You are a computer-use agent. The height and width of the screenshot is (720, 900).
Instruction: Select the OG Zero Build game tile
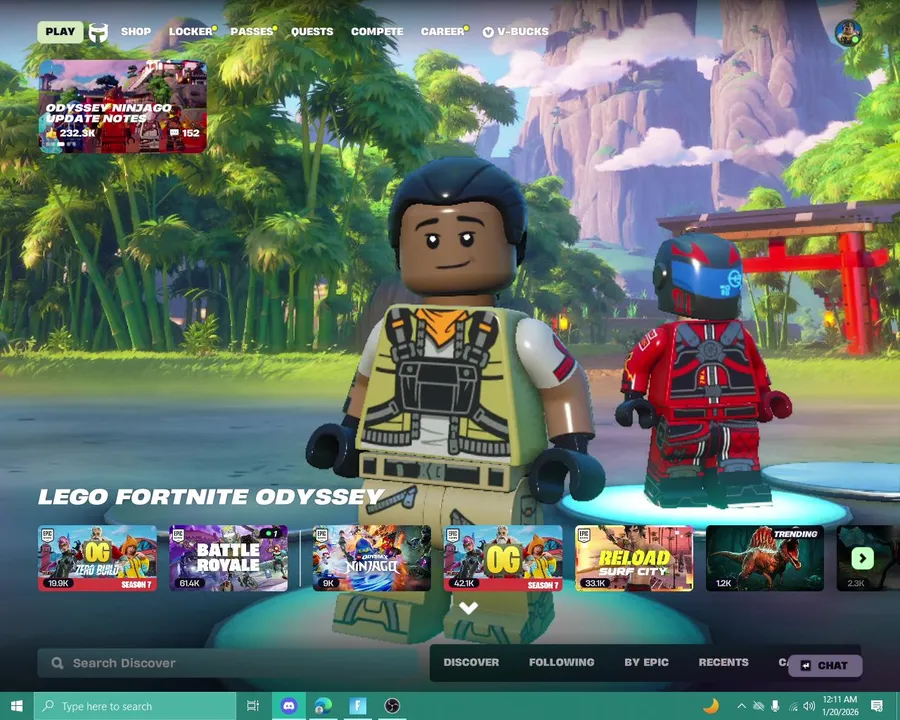coord(98,558)
